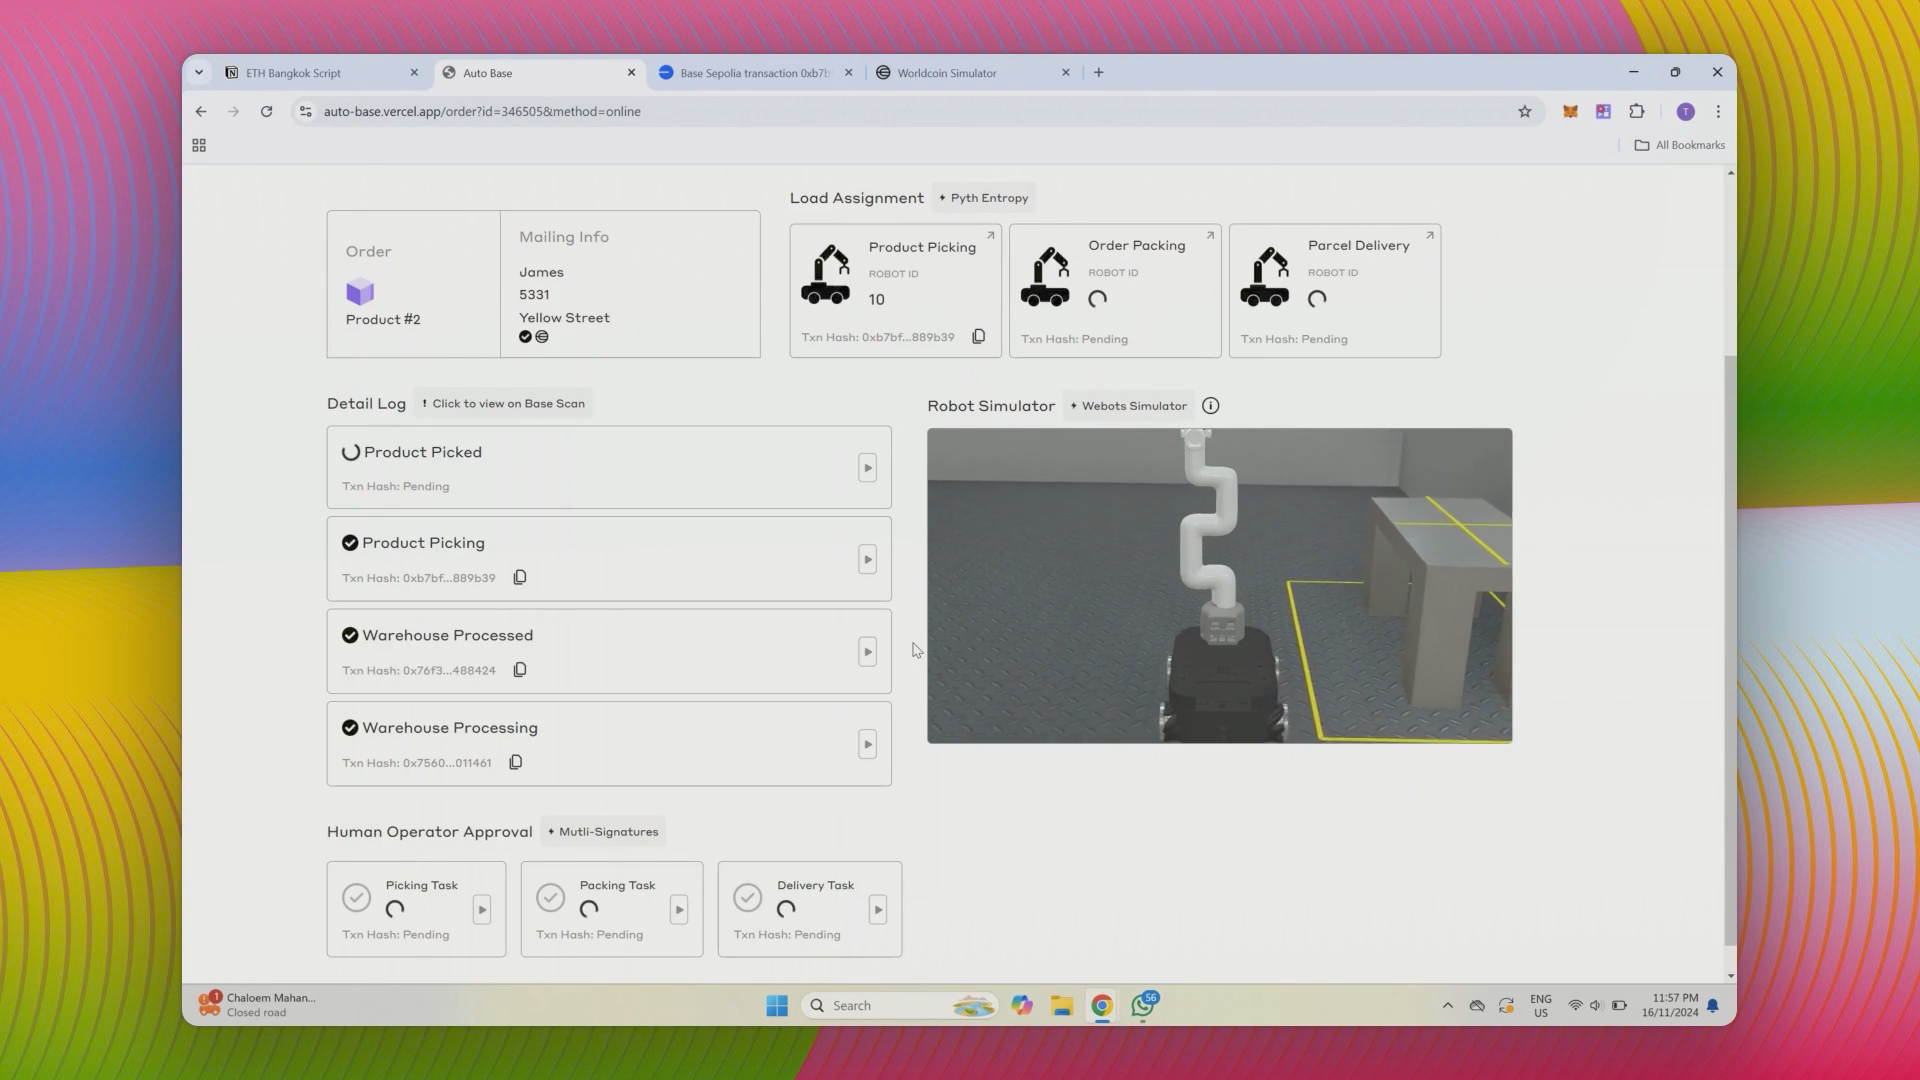
Task: Toggle the Packing Task approval check circle
Action: pos(550,897)
